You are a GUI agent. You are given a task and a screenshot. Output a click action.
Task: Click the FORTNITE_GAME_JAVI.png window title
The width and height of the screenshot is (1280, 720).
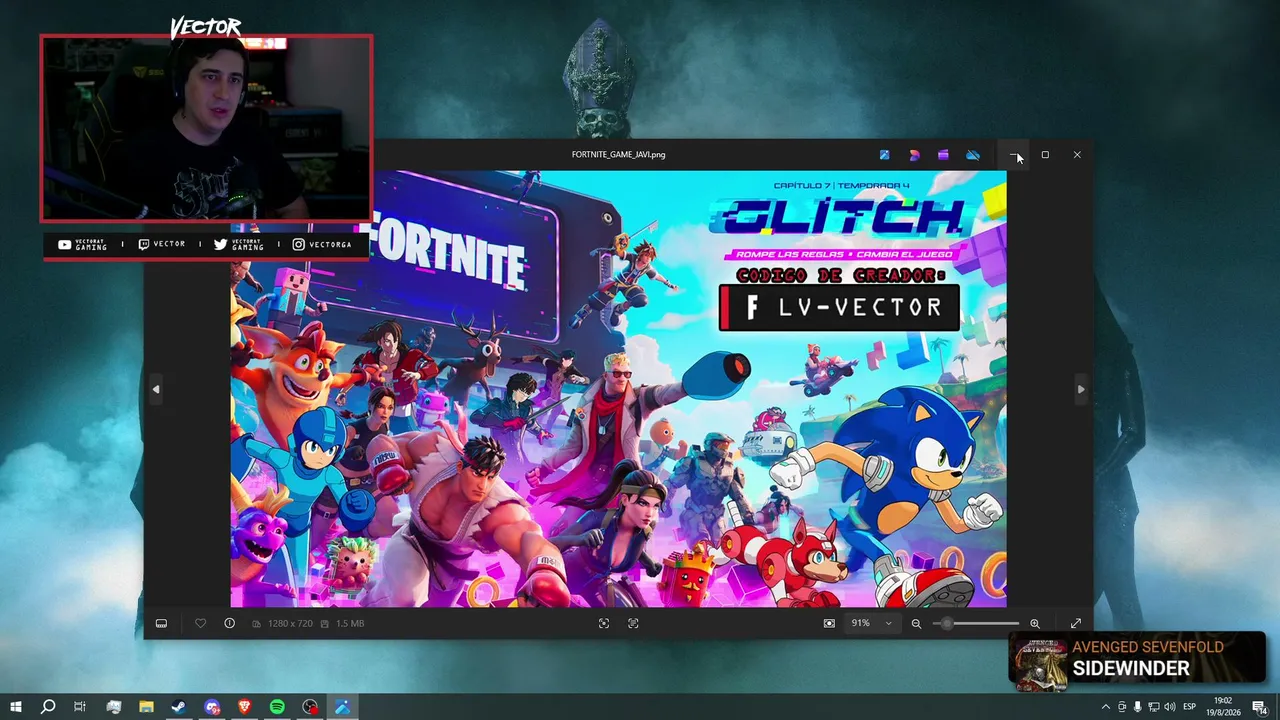pyautogui.click(x=618, y=155)
